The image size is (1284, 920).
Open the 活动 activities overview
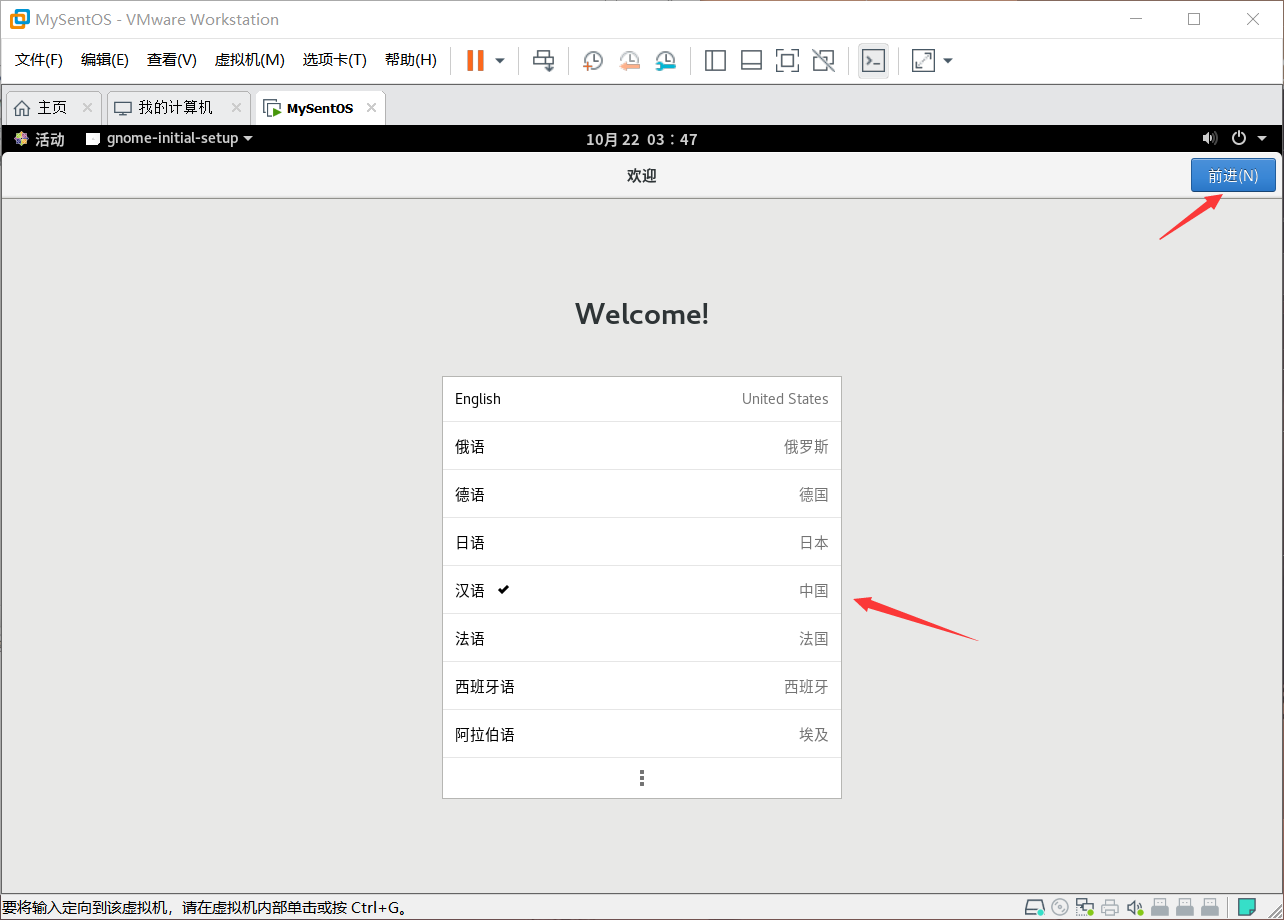[39, 139]
